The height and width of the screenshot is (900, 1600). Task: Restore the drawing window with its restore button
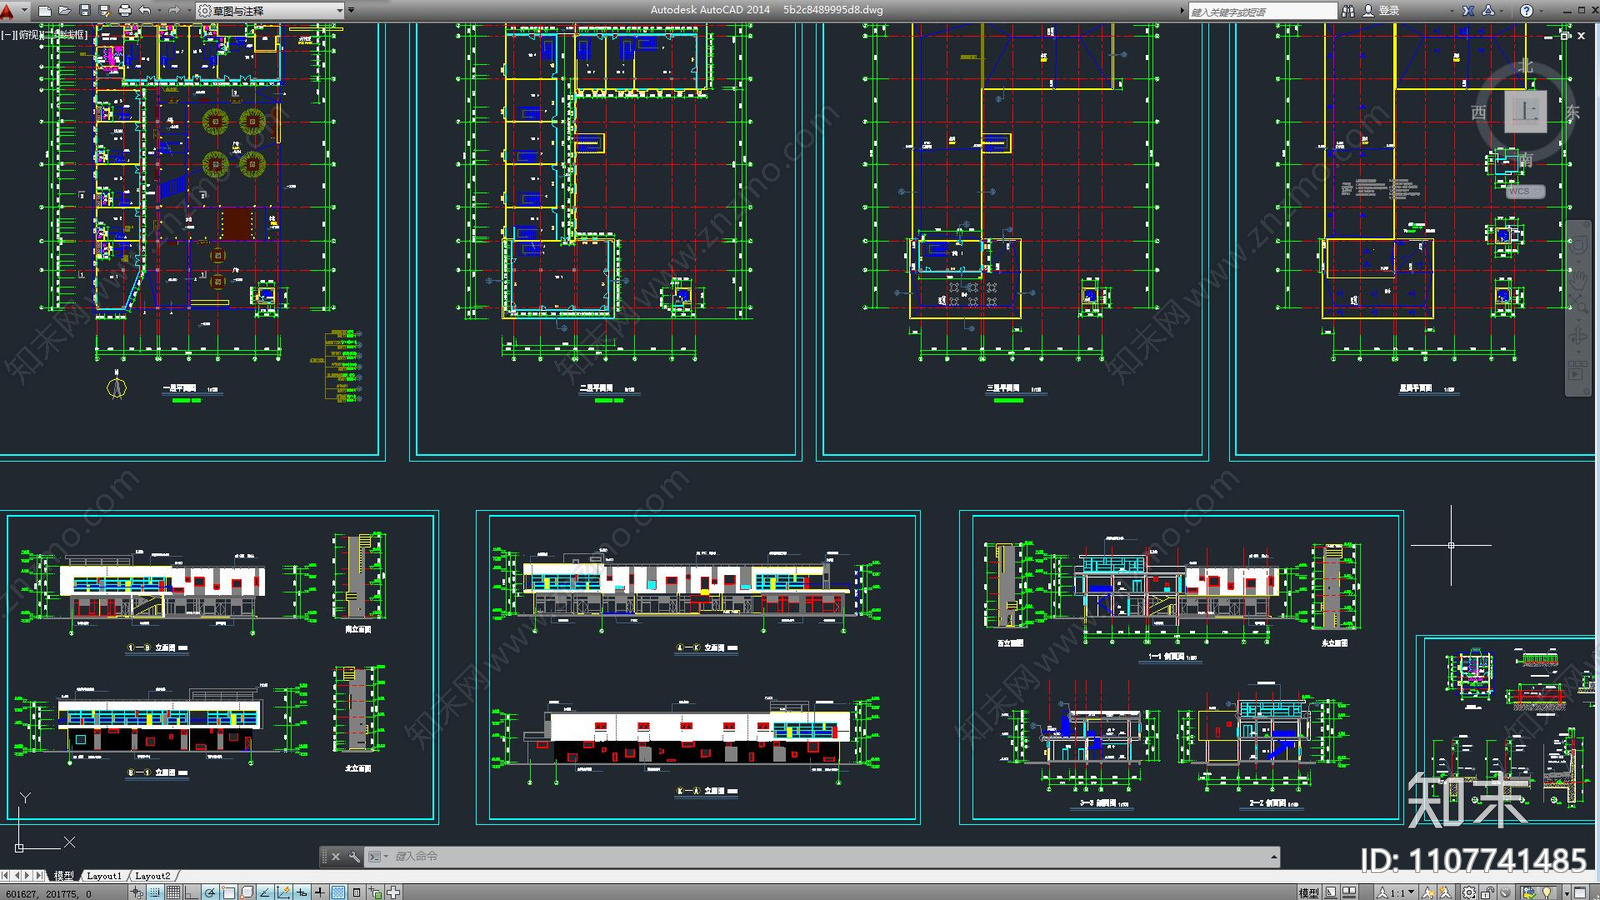click(1565, 35)
